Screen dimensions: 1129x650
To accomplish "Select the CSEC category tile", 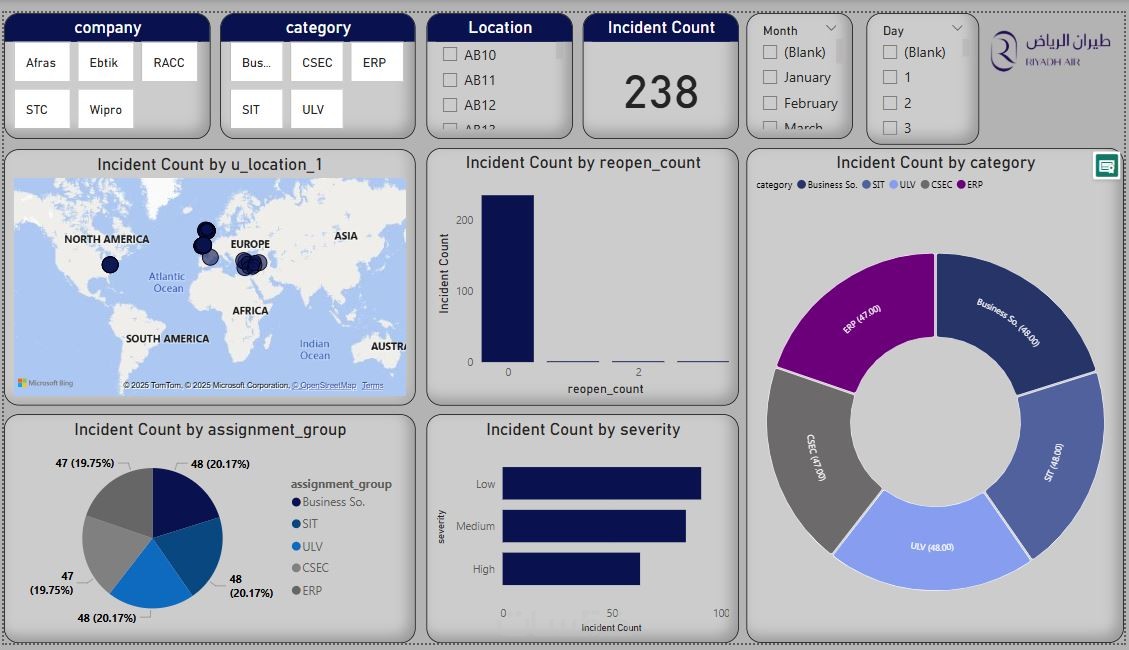I will tap(317, 63).
